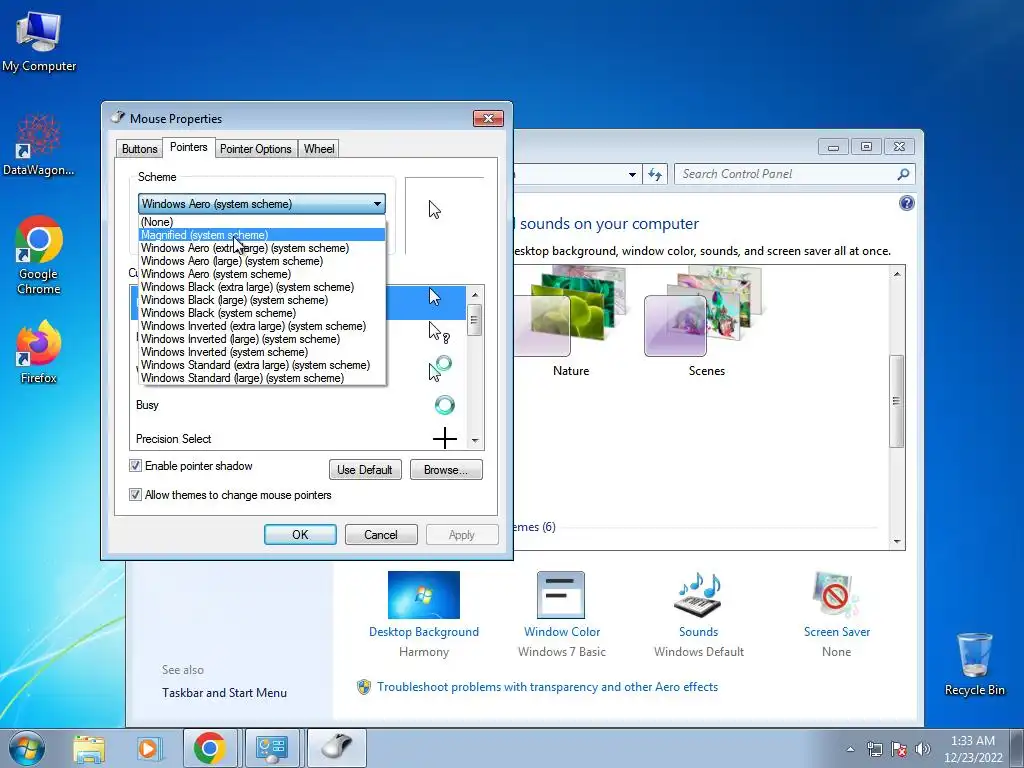The image size is (1024, 768).
Task: Switch to Control Panel taskbar button
Action: (272, 748)
